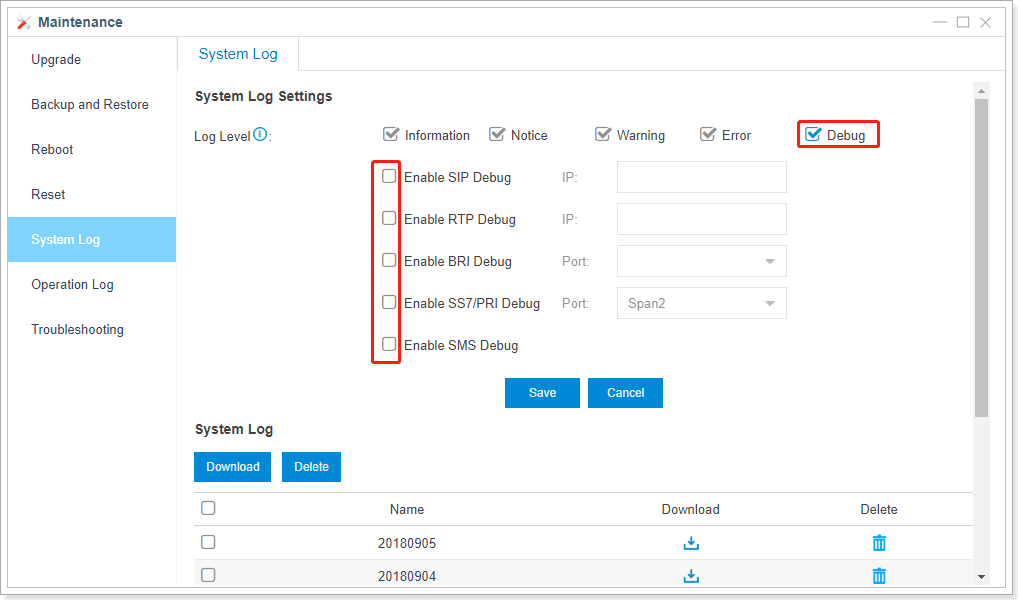Click the SIP Debug IP input field
Image resolution: width=1018 pixels, height=600 pixels.
(702, 177)
